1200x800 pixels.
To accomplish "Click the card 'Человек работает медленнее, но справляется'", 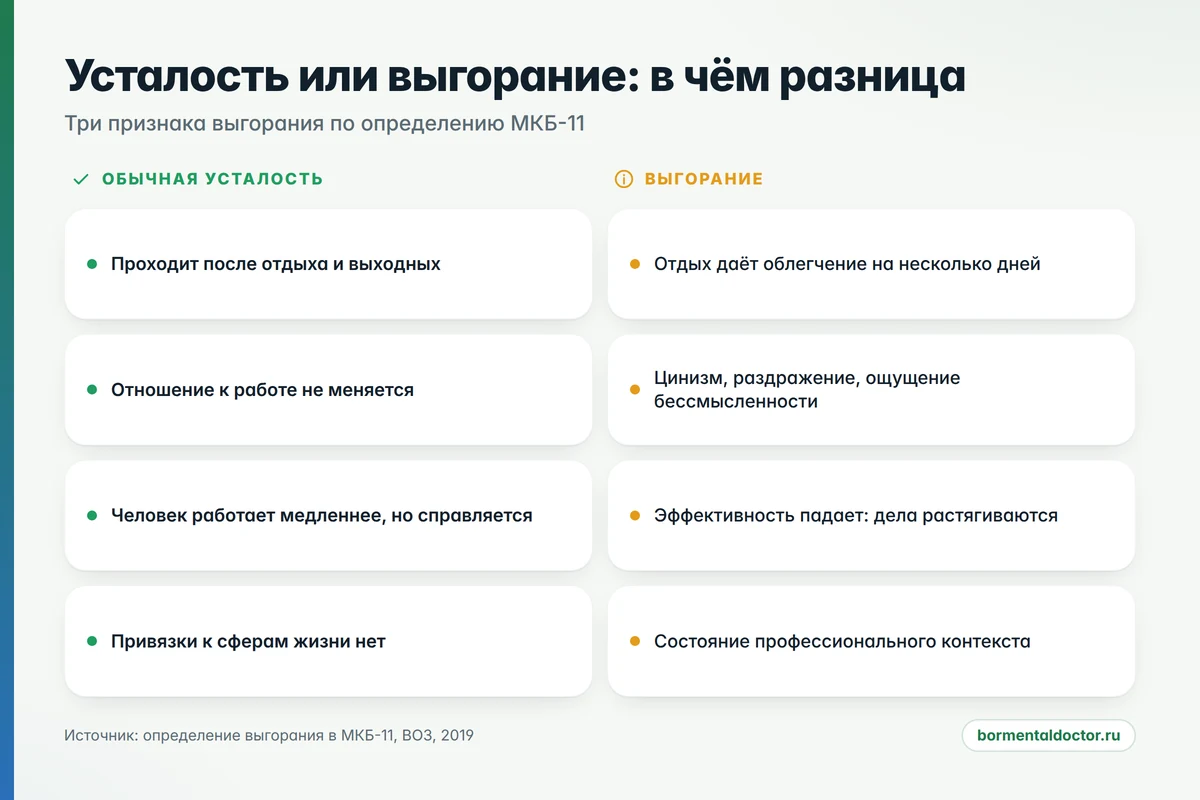I will (328, 516).
